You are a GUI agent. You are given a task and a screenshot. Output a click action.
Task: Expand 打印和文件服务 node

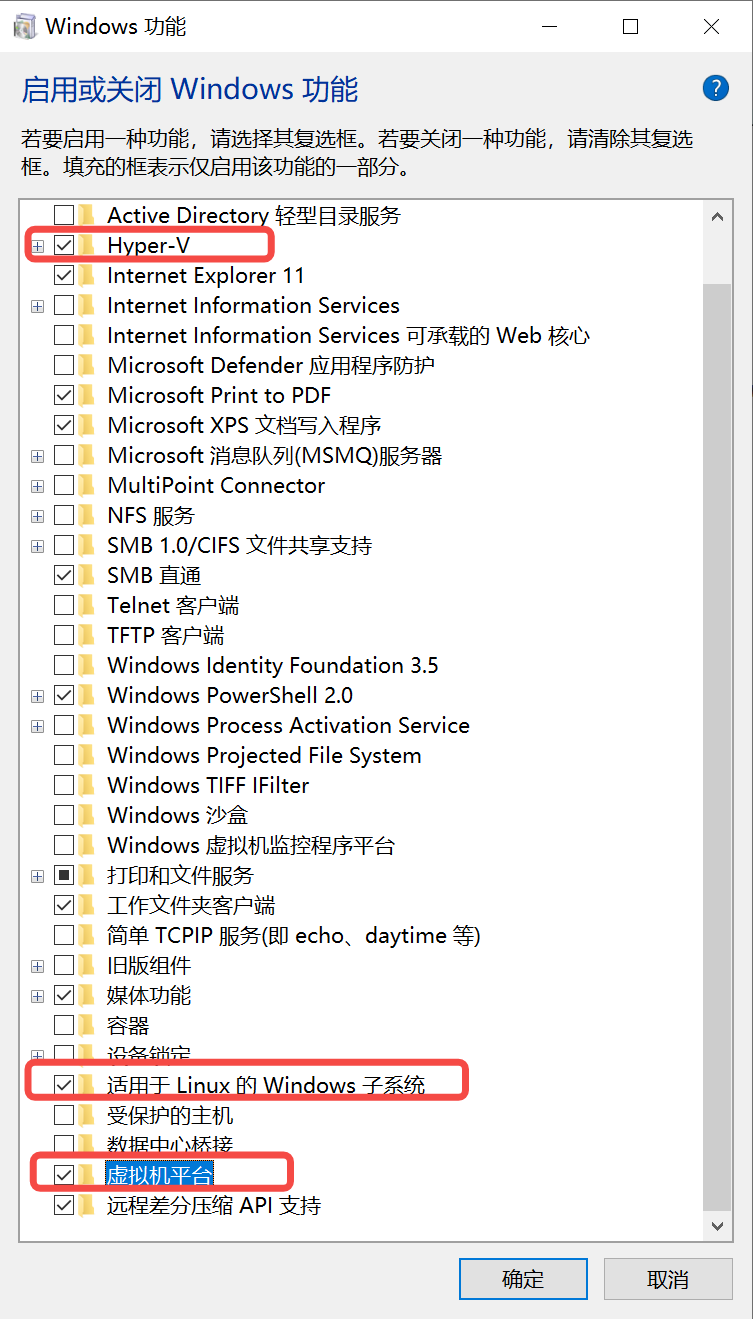[38, 876]
